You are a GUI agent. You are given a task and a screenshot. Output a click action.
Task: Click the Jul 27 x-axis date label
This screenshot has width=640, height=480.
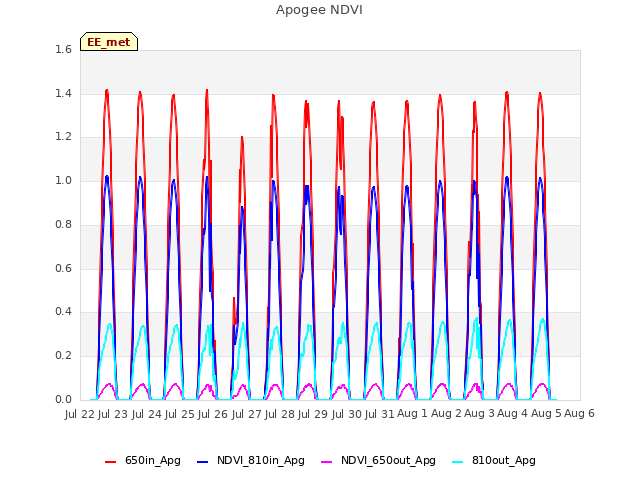pos(247,414)
